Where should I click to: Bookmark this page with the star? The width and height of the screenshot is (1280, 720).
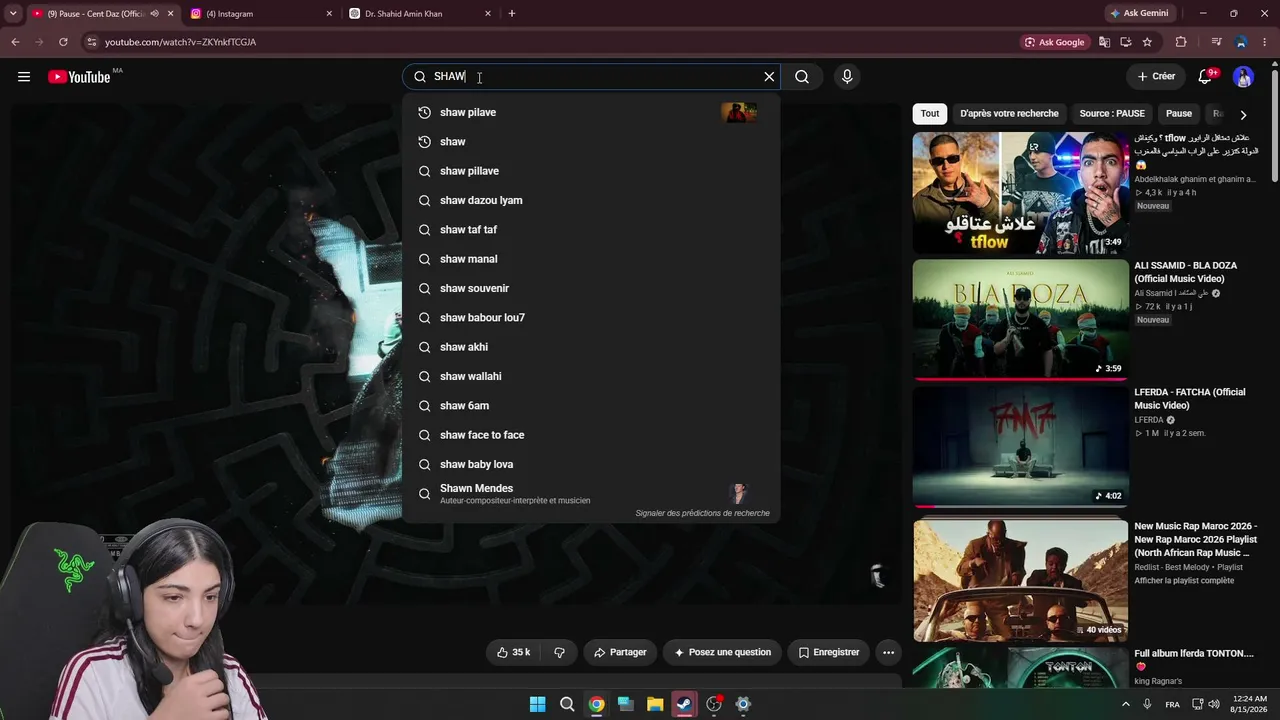tap(1147, 42)
